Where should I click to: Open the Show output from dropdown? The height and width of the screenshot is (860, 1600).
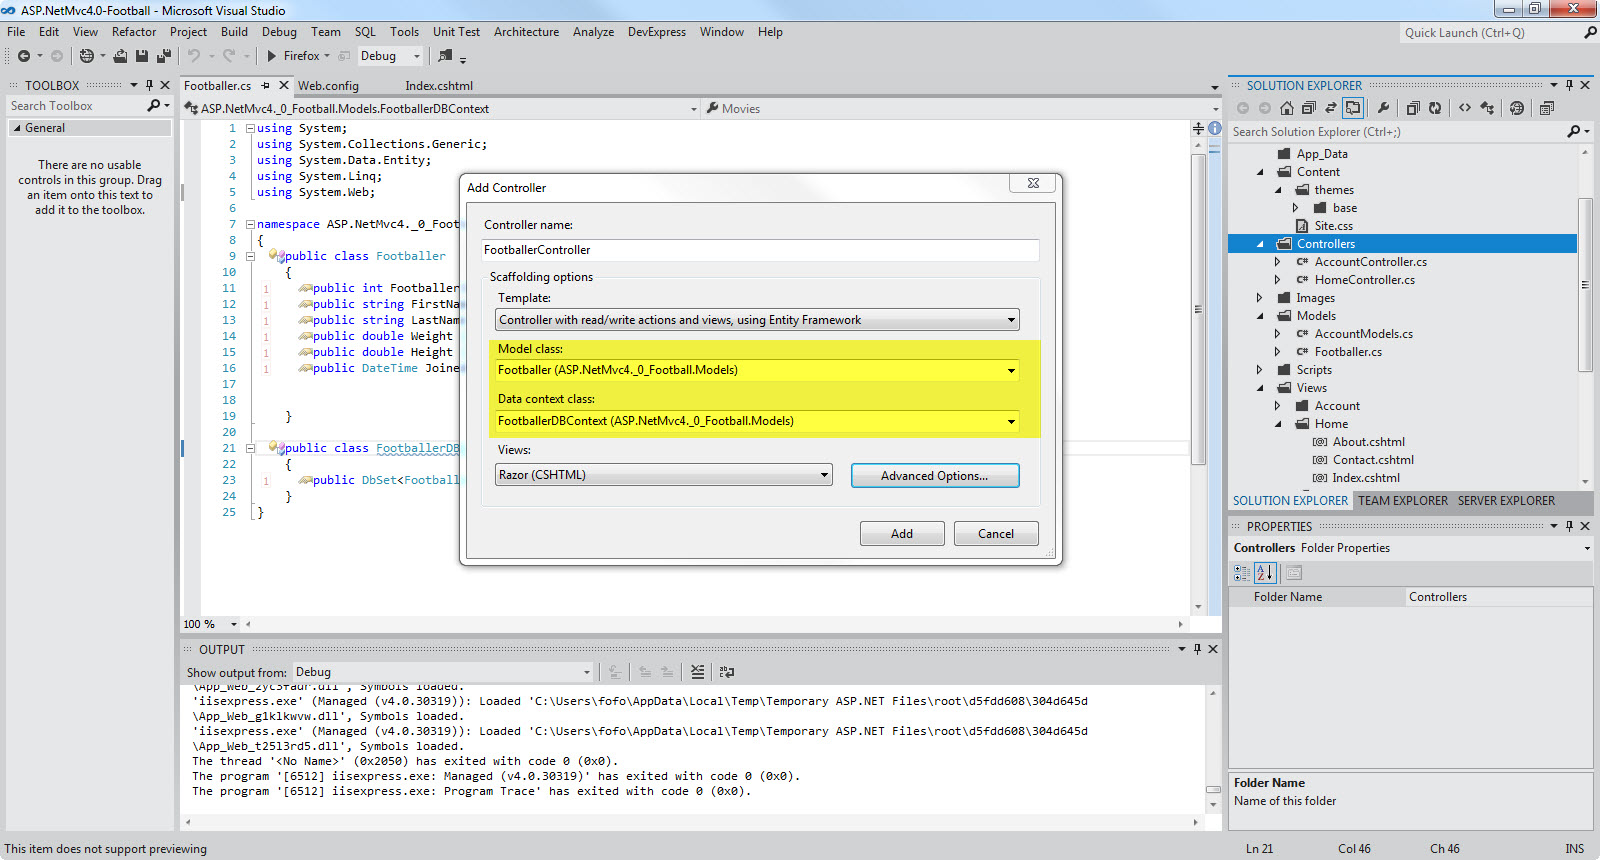point(587,672)
